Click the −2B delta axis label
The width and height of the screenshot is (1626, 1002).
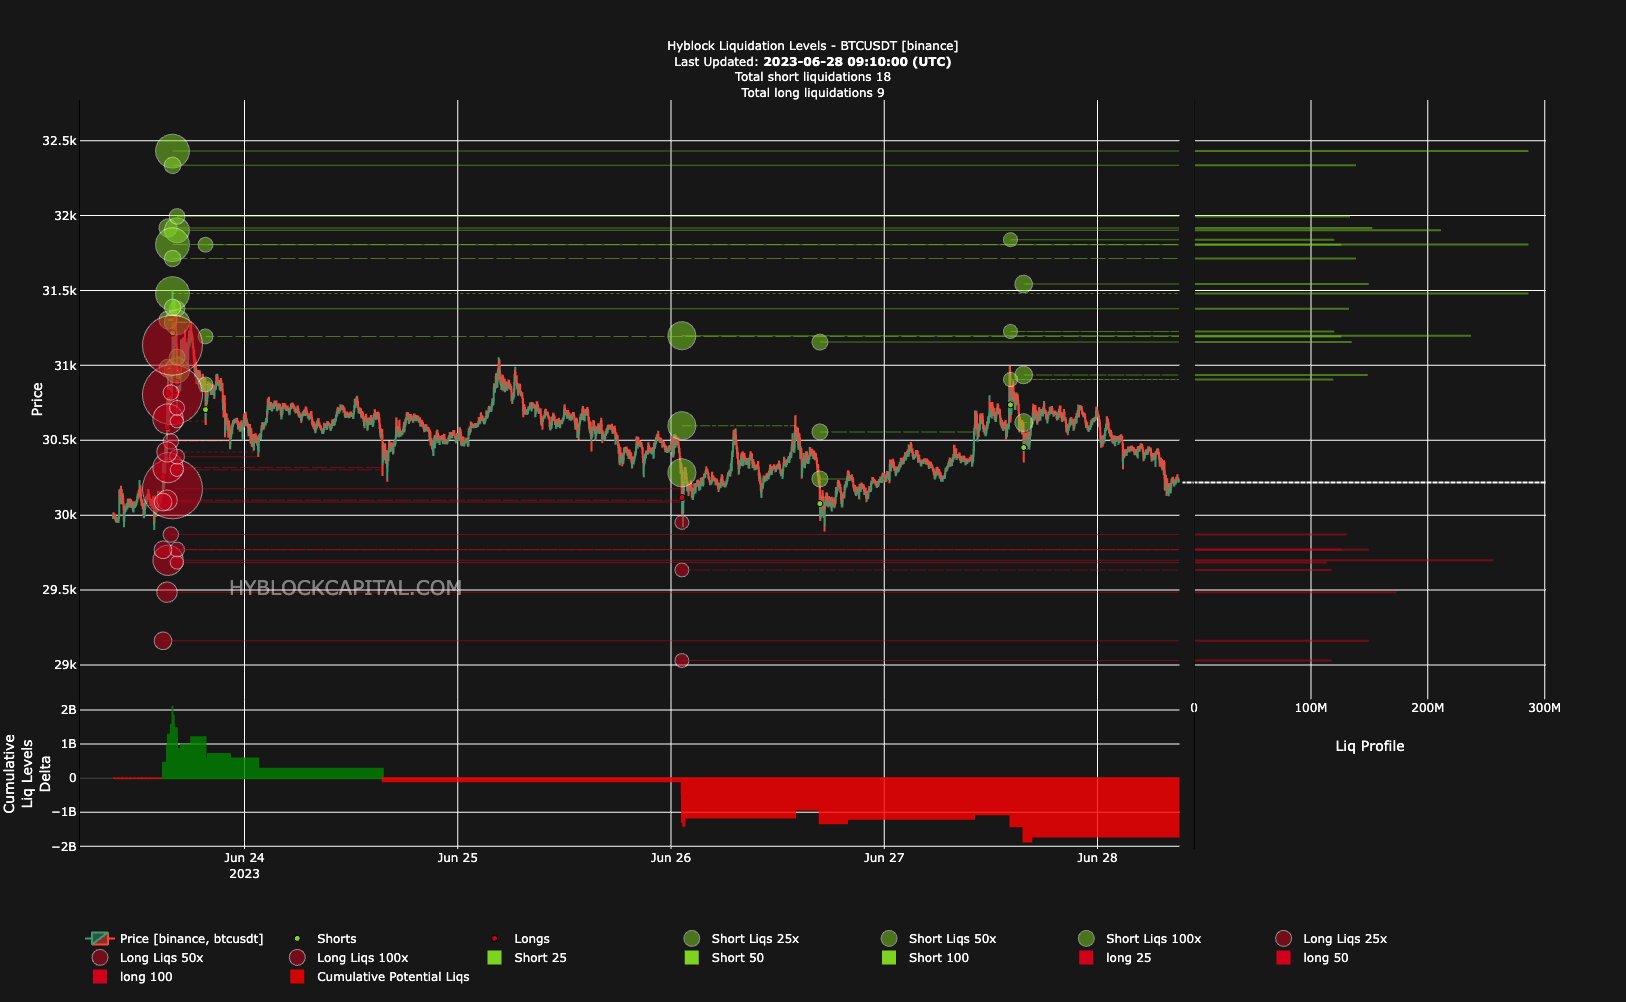click(64, 846)
